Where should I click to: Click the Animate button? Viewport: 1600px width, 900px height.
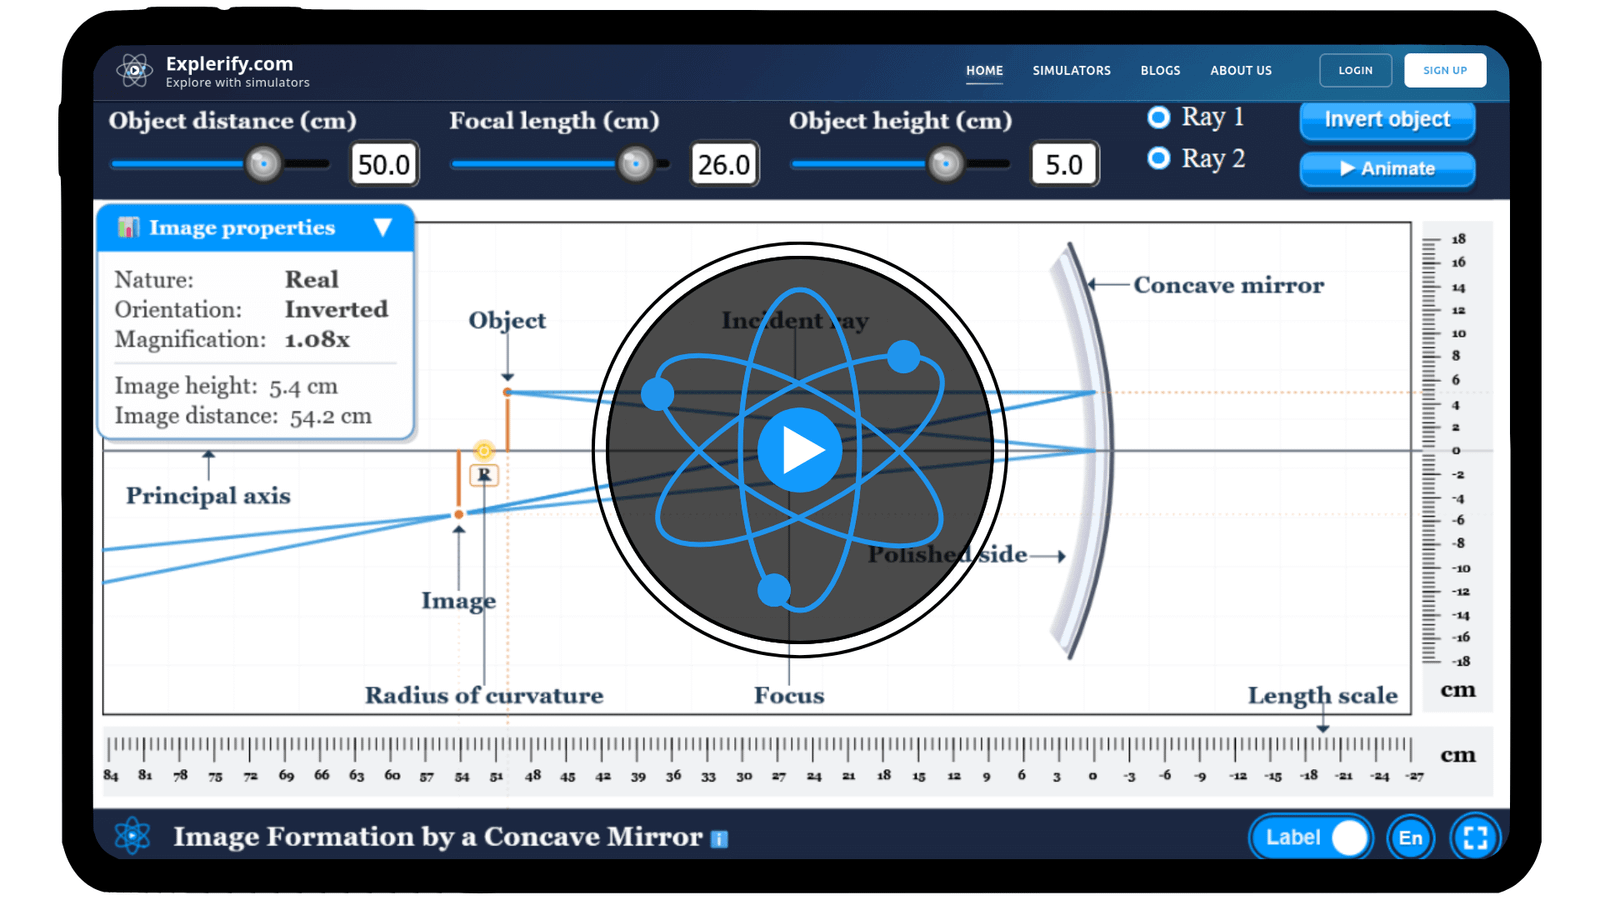(x=1387, y=169)
